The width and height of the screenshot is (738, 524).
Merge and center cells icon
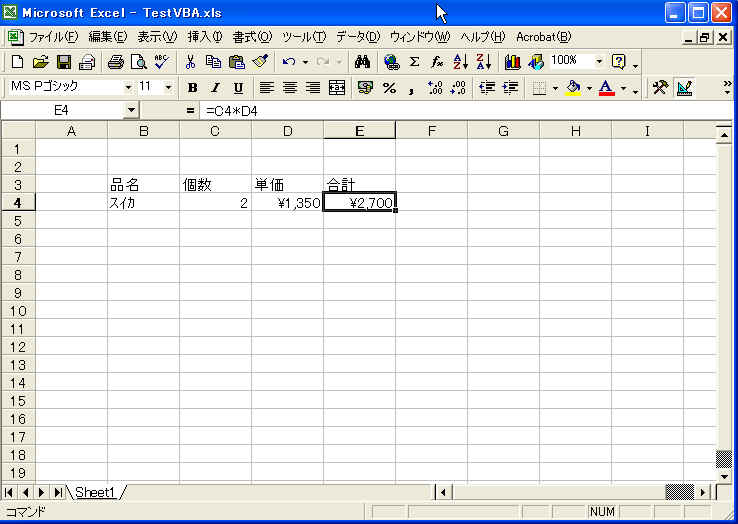pyautogui.click(x=337, y=88)
